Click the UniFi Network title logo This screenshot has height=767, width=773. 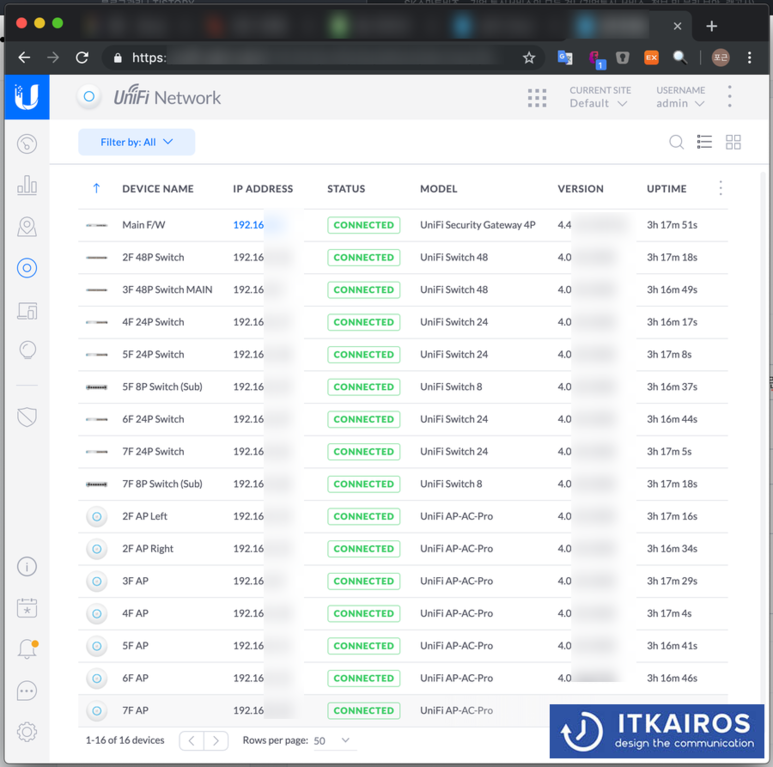coord(167,97)
